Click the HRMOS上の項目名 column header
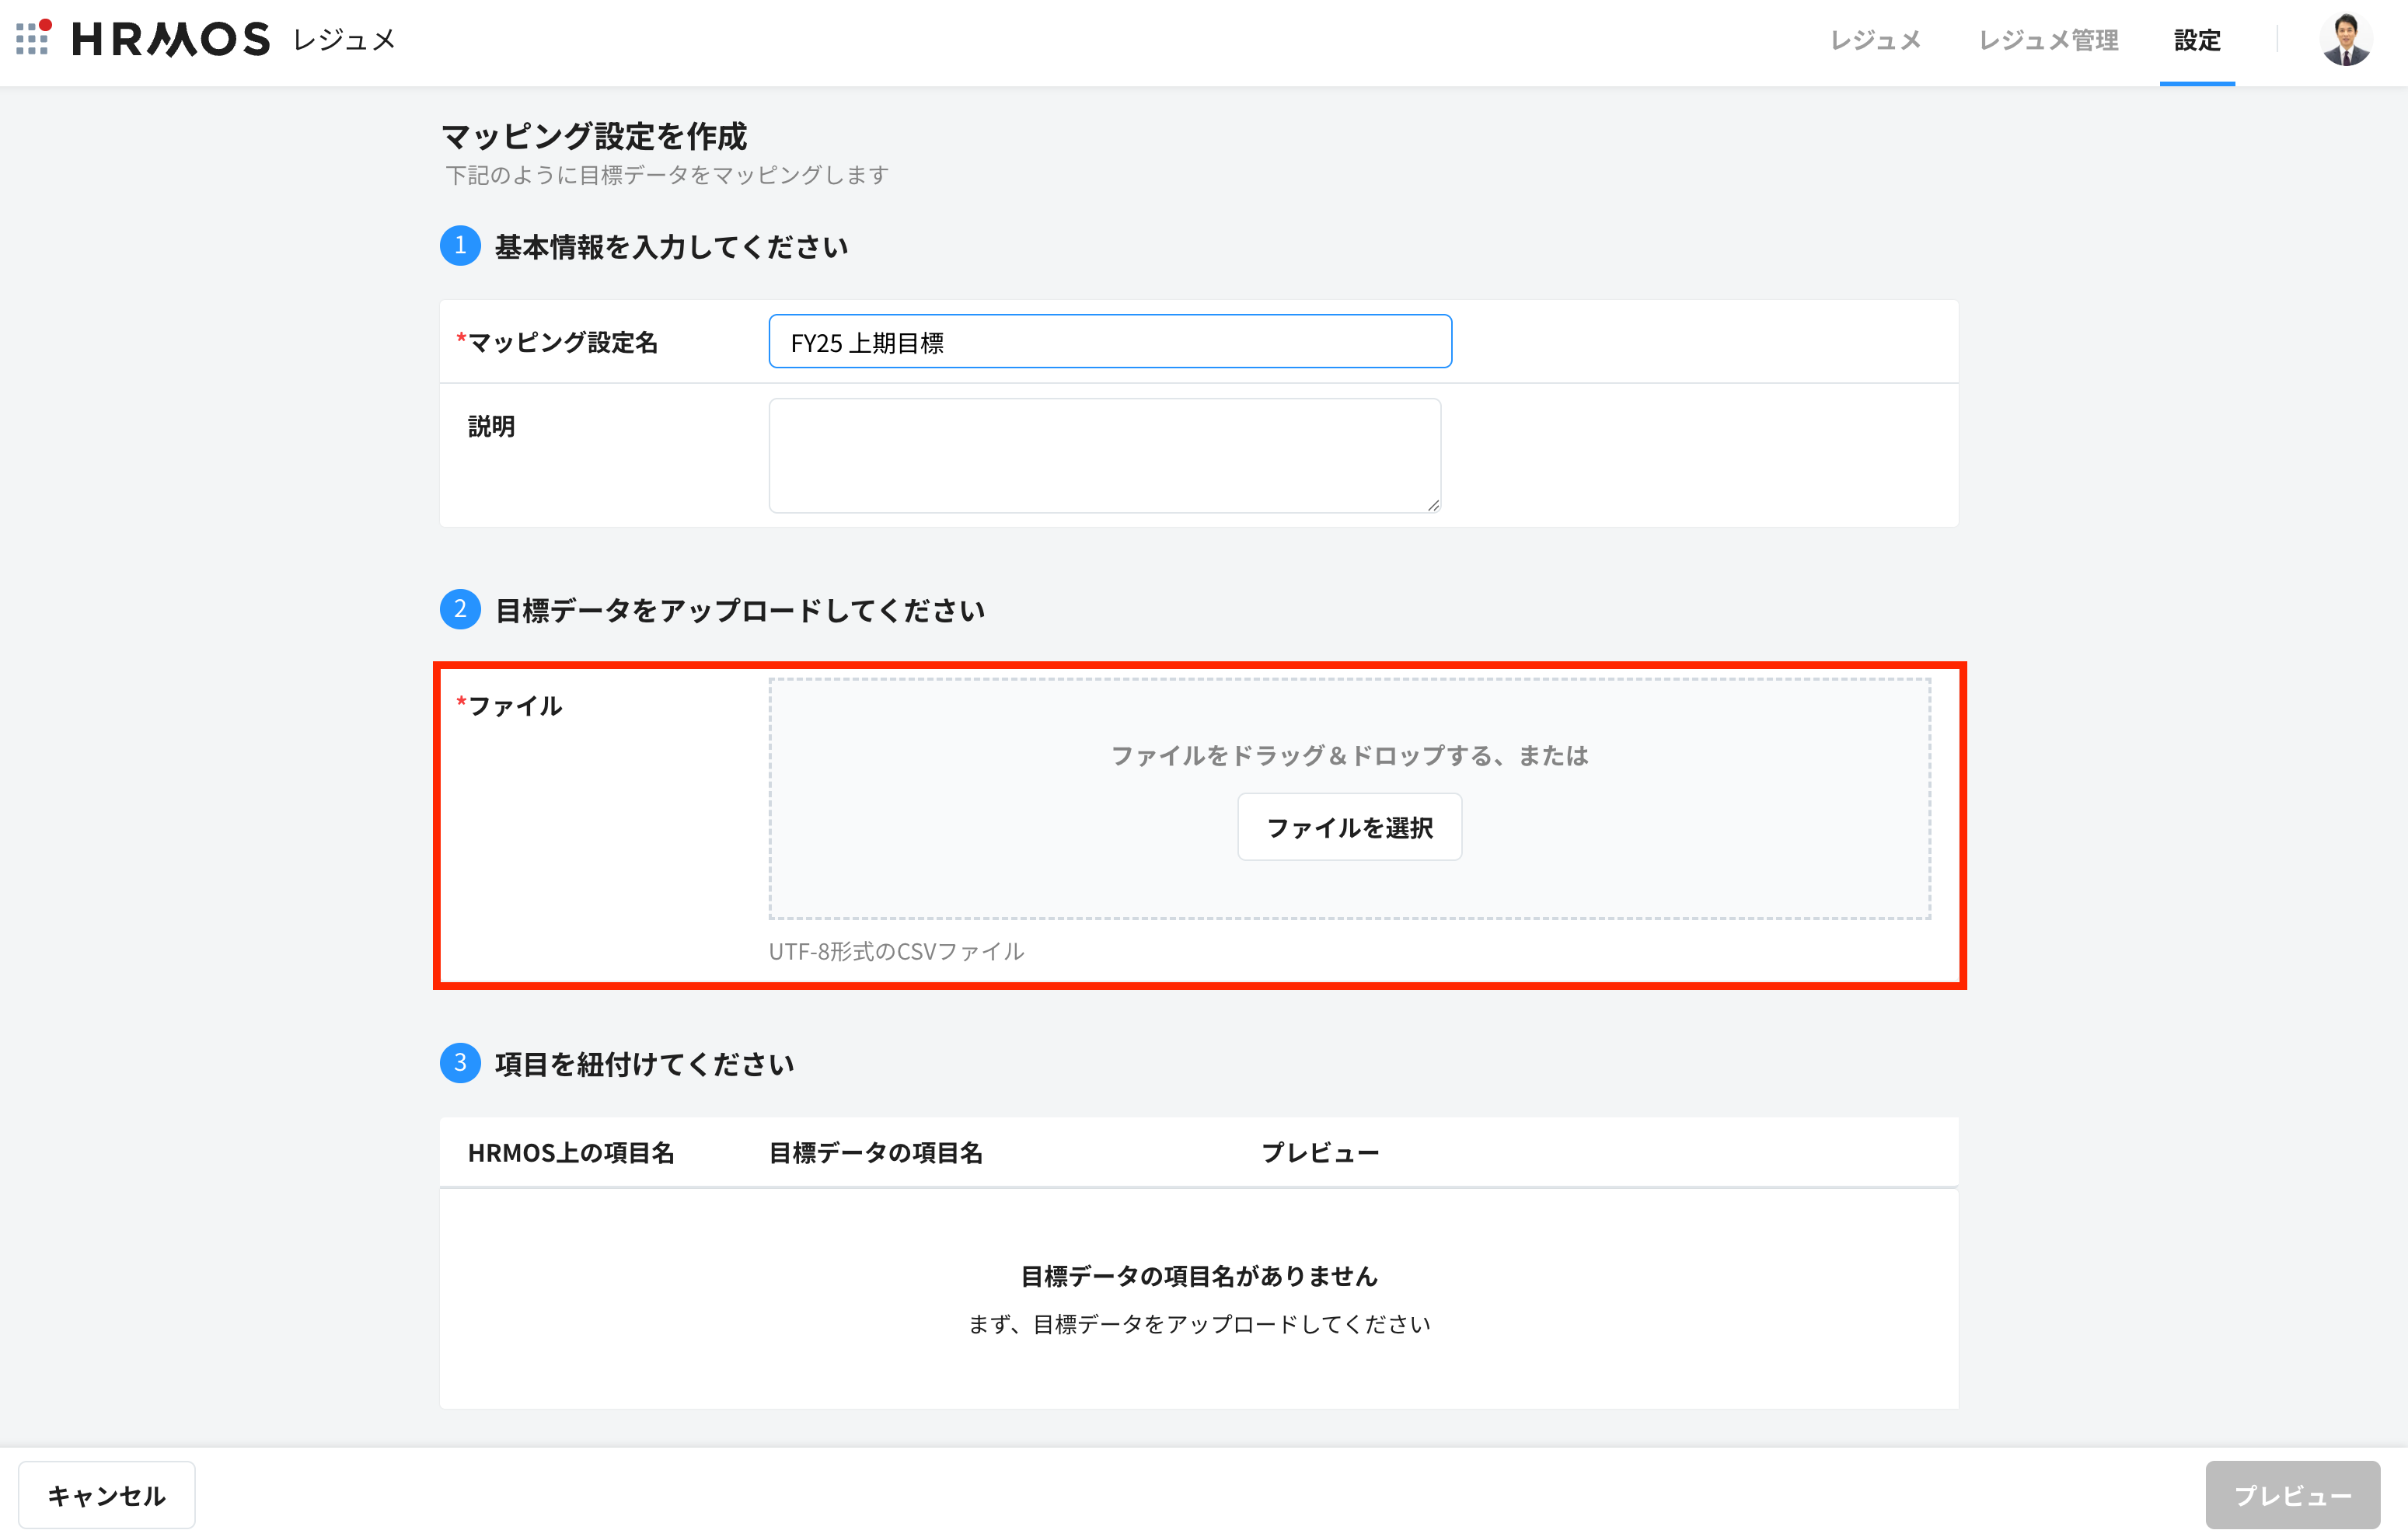The width and height of the screenshot is (2408, 1537). (571, 1153)
